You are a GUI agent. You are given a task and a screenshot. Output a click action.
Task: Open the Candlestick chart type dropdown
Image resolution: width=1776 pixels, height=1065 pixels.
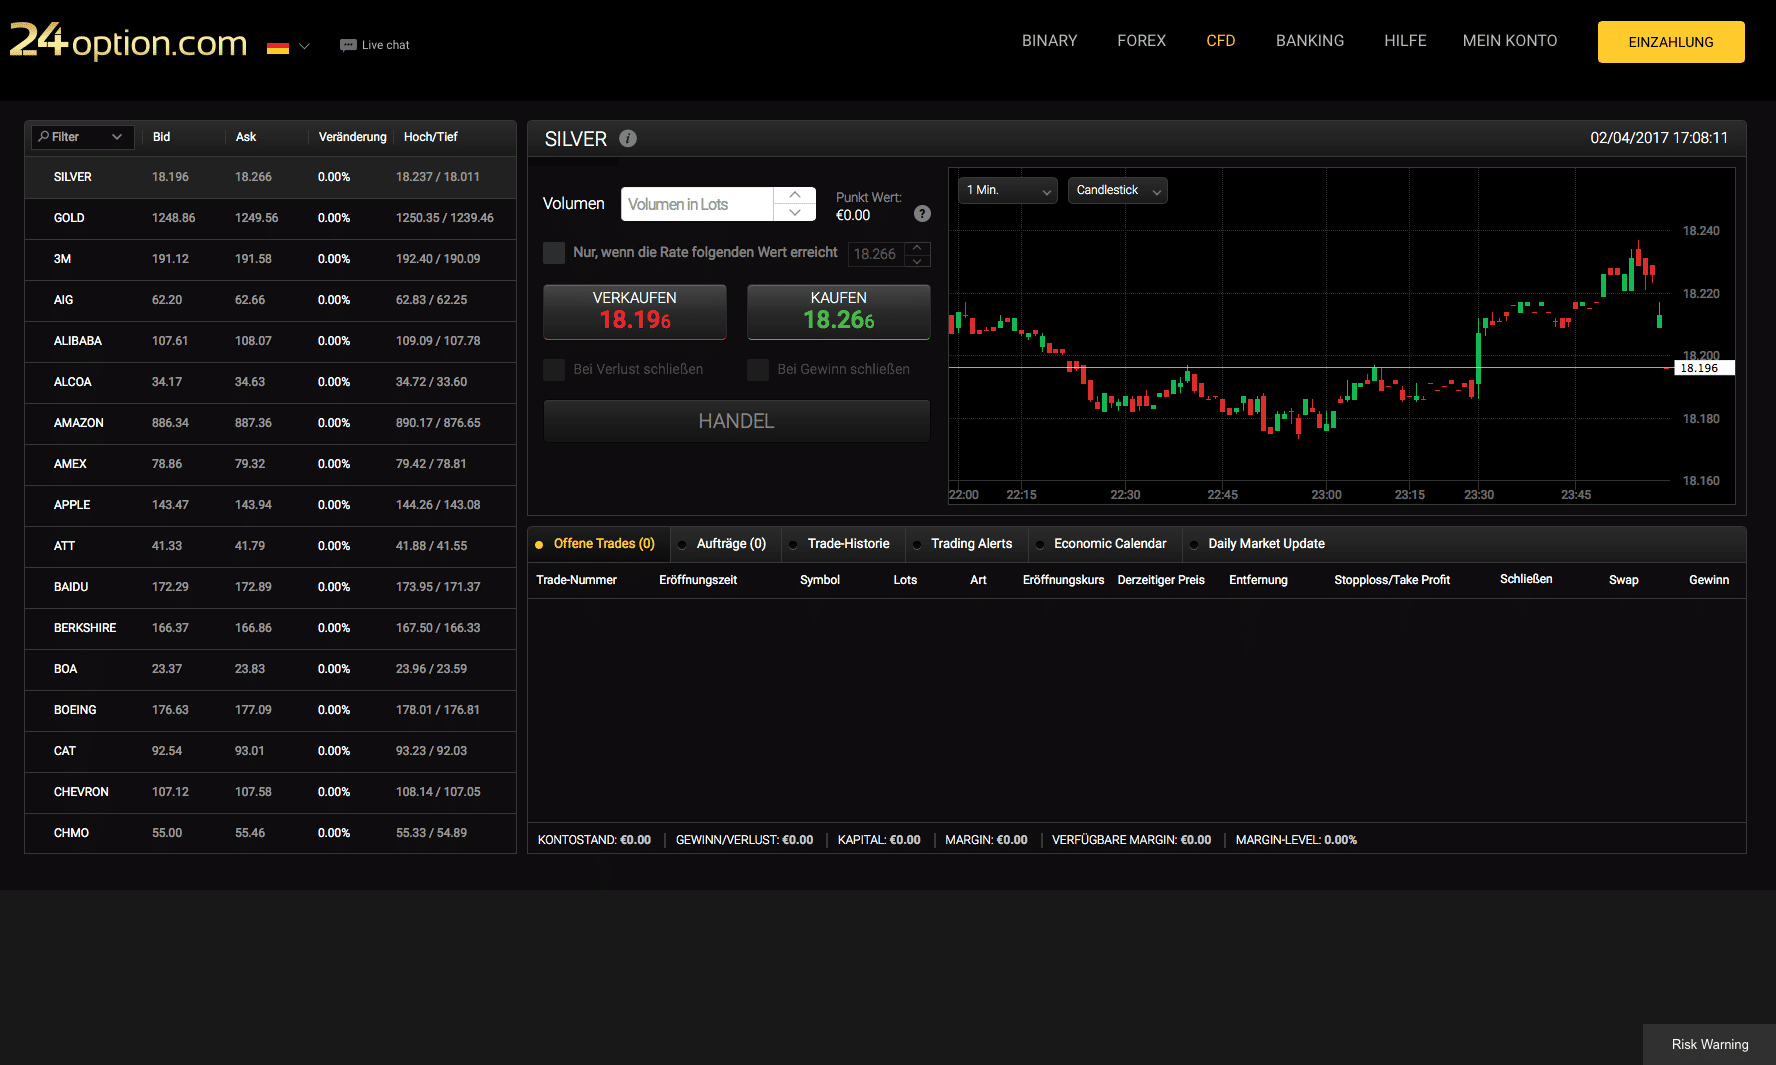point(1117,190)
